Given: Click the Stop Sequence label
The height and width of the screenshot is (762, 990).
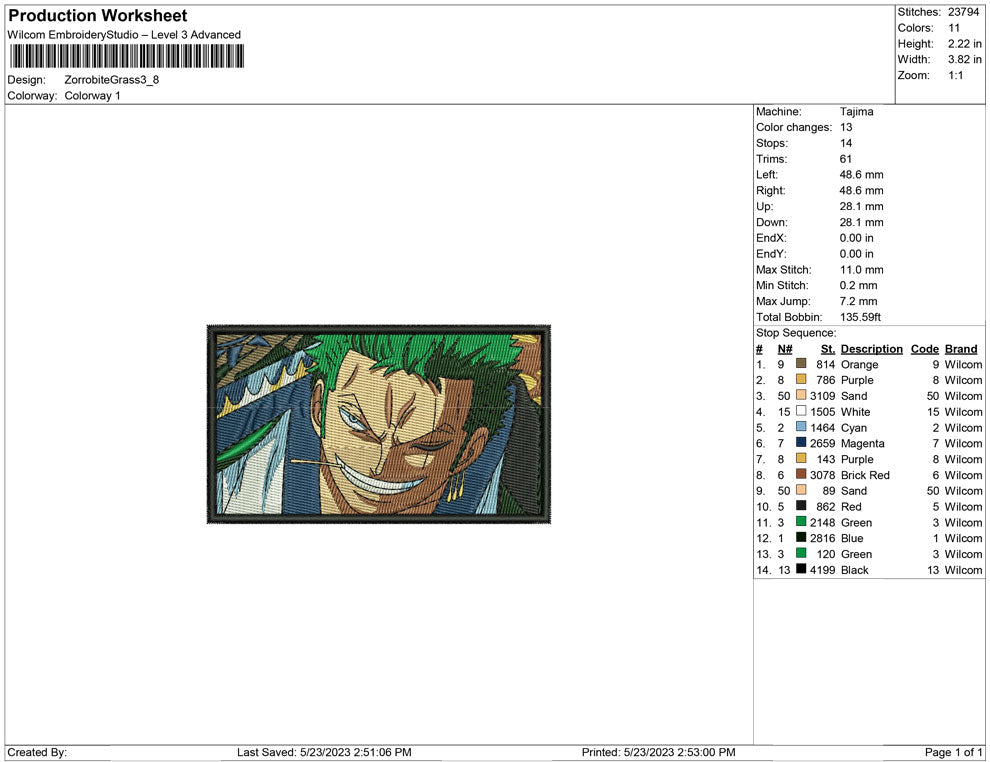Looking at the screenshot, I should [x=796, y=333].
